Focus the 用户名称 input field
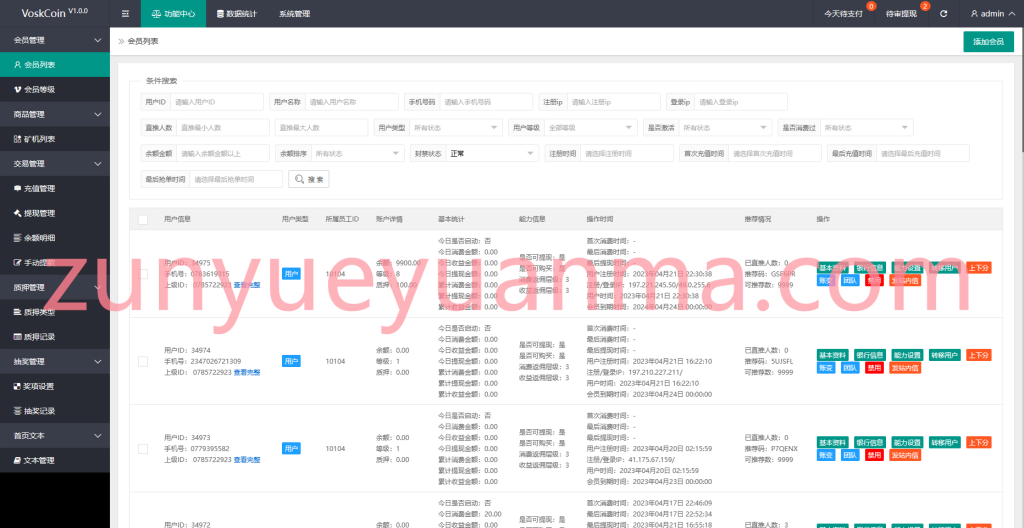This screenshot has height=528, width=1024. coord(351,102)
